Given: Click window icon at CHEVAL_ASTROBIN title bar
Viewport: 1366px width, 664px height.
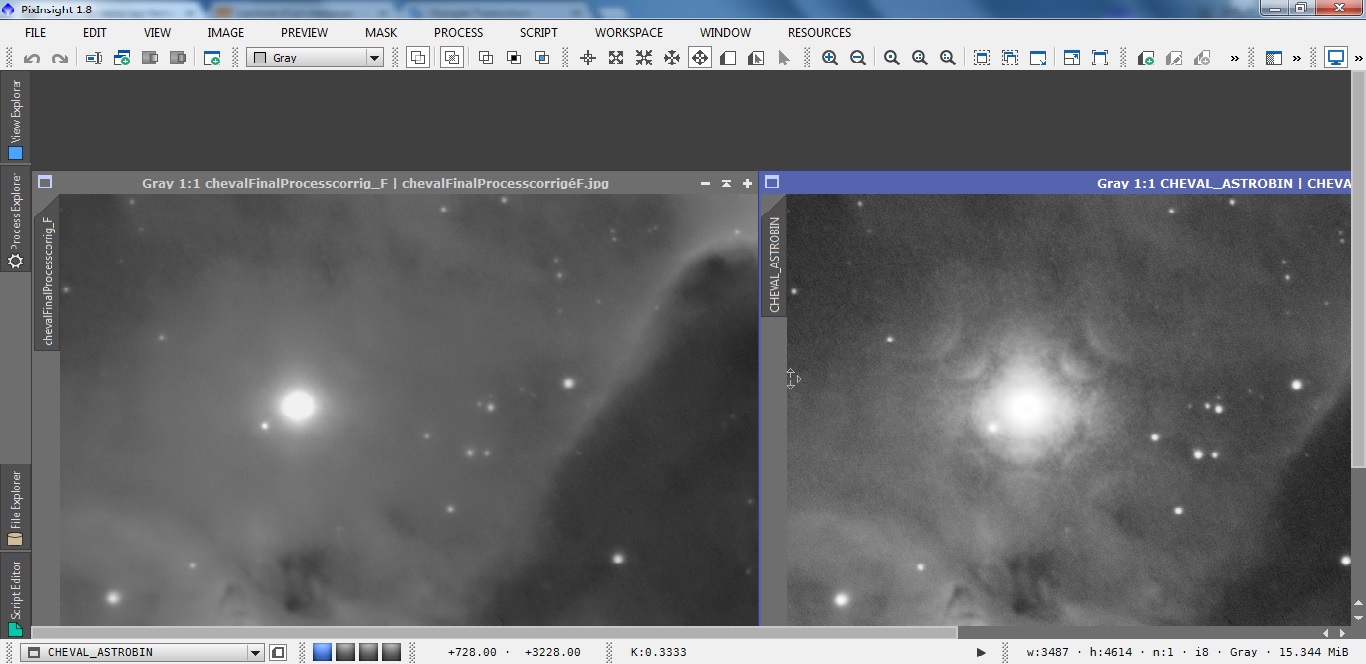Looking at the screenshot, I should click(772, 183).
